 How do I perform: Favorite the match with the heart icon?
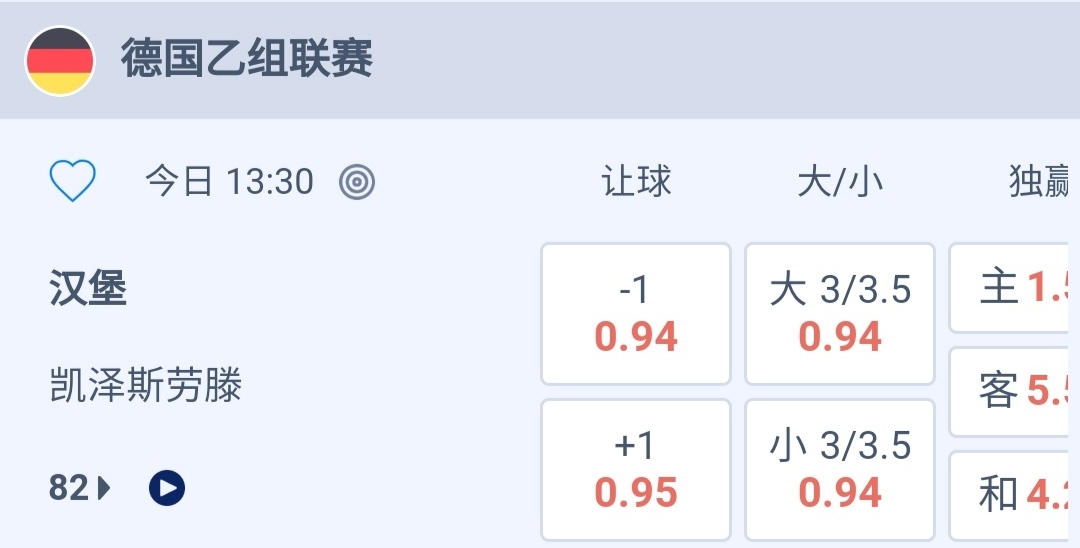[73, 182]
